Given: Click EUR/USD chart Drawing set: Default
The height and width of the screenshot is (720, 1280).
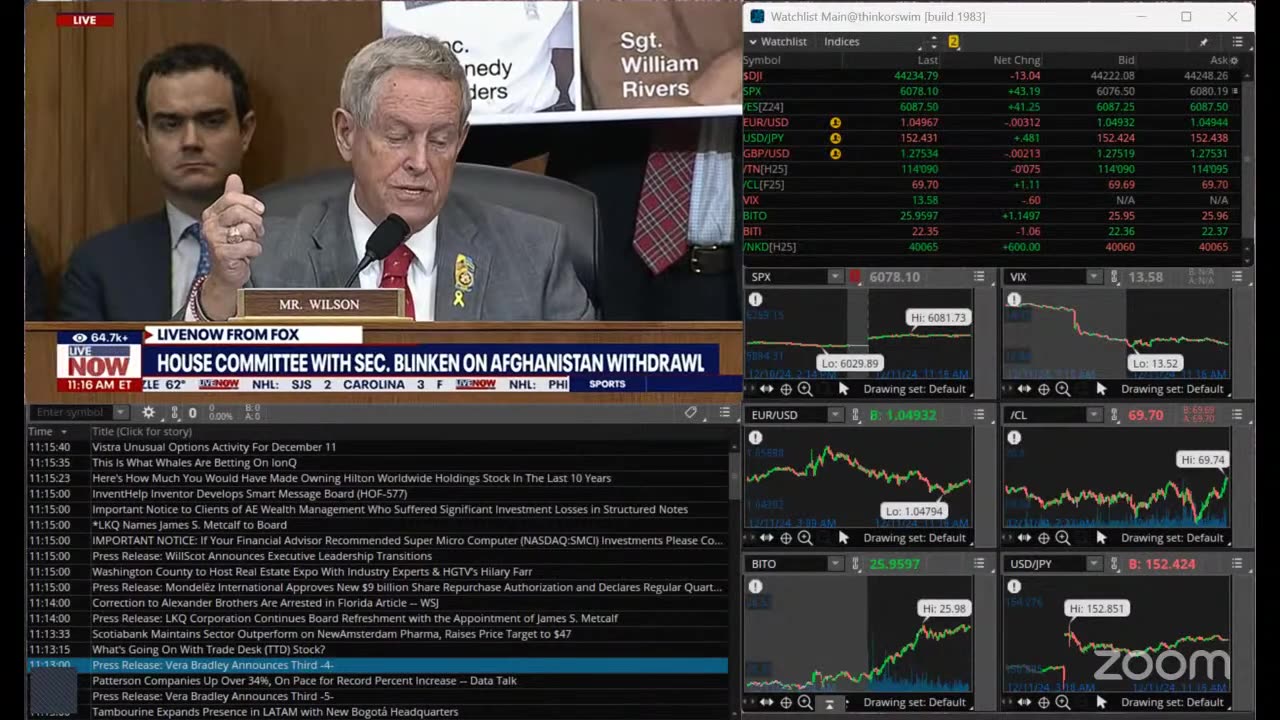Looking at the screenshot, I should [x=914, y=538].
